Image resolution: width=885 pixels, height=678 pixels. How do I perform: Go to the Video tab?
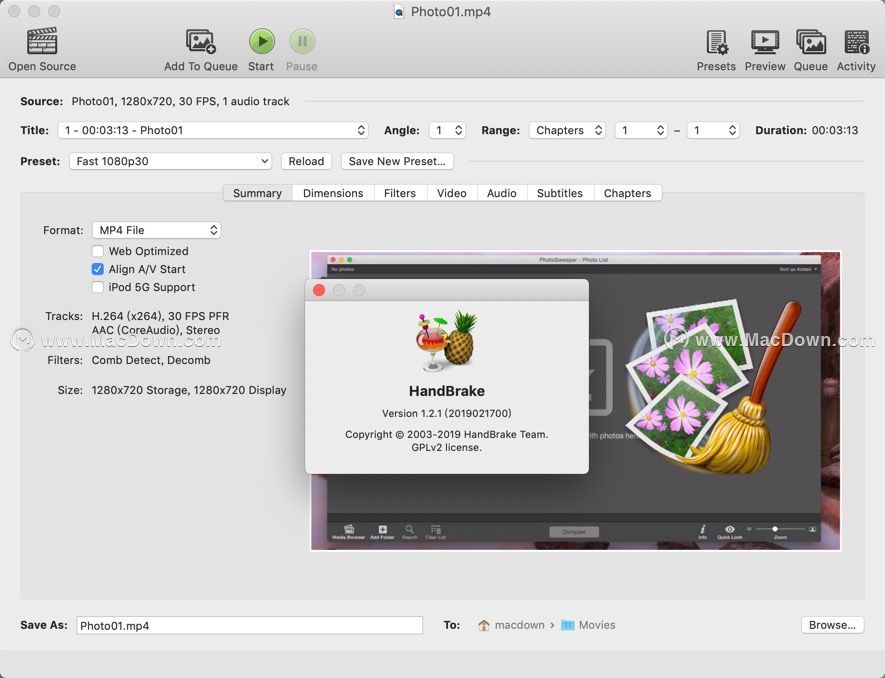click(452, 193)
